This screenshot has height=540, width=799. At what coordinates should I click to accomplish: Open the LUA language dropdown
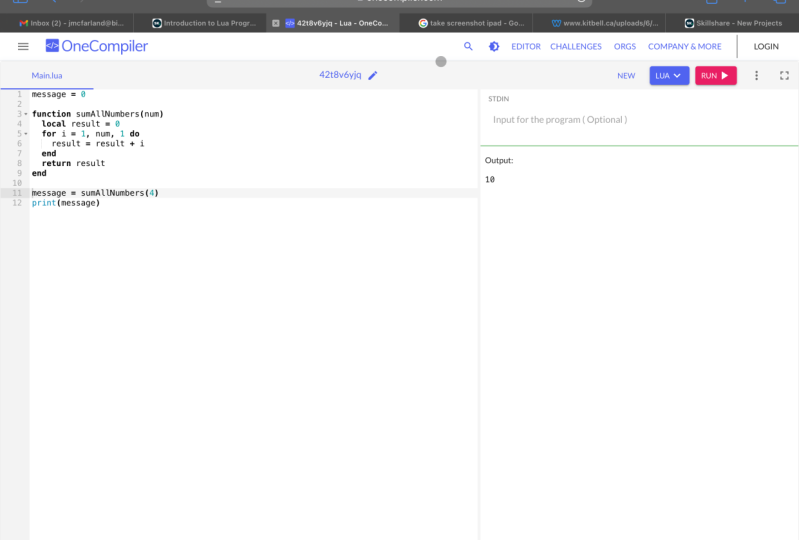coord(669,75)
